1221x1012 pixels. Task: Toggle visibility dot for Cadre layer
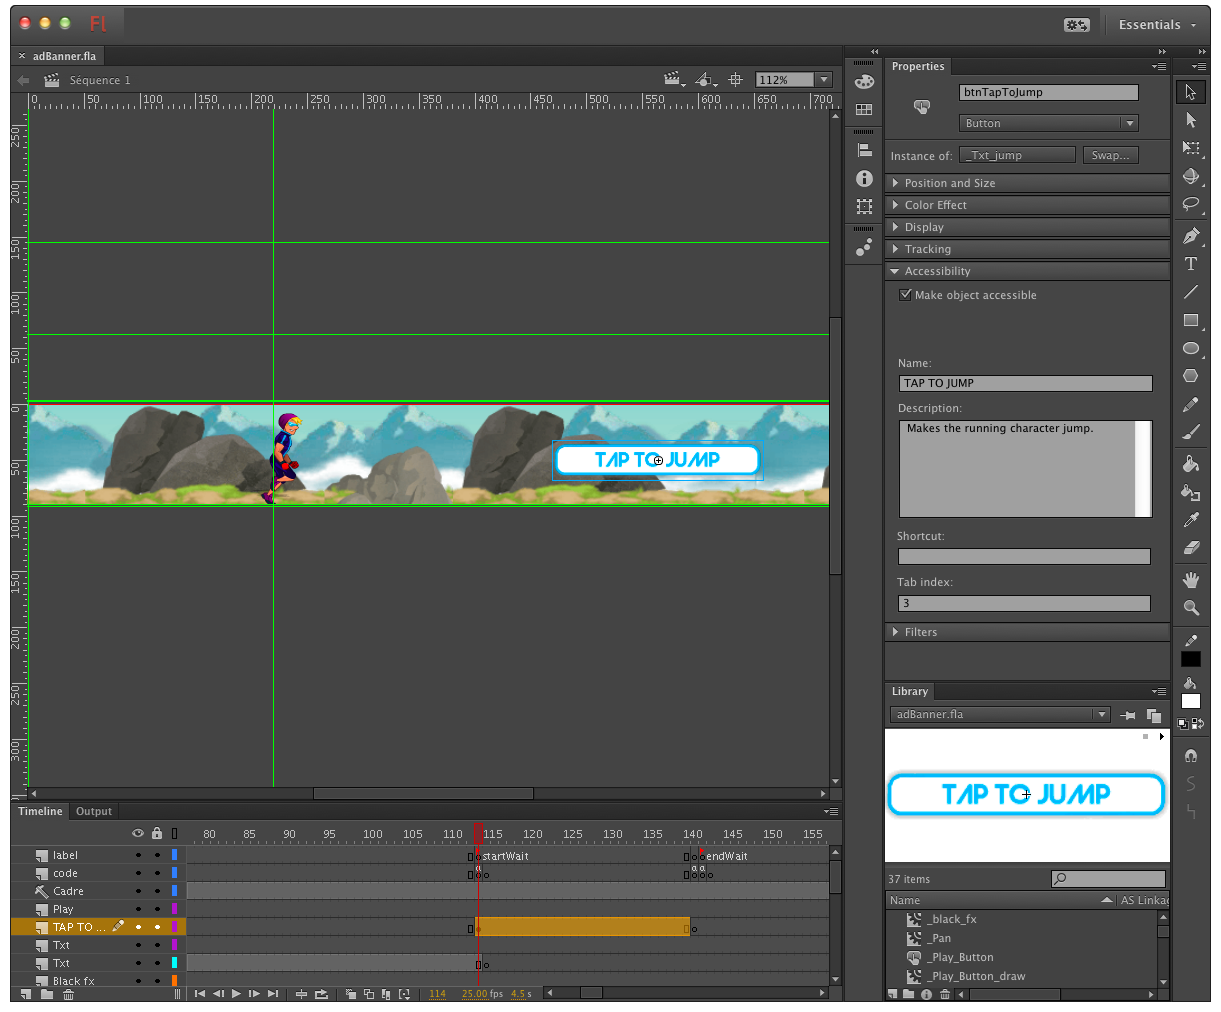(138, 891)
